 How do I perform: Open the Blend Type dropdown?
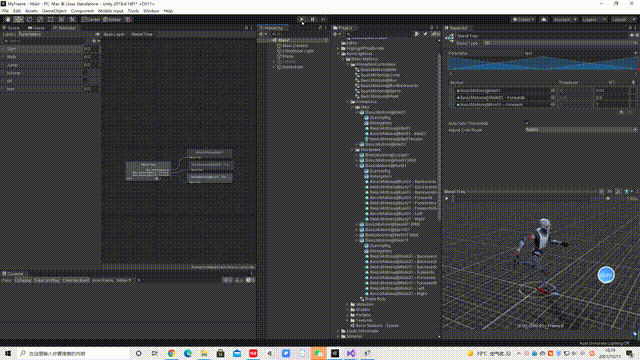point(559,42)
